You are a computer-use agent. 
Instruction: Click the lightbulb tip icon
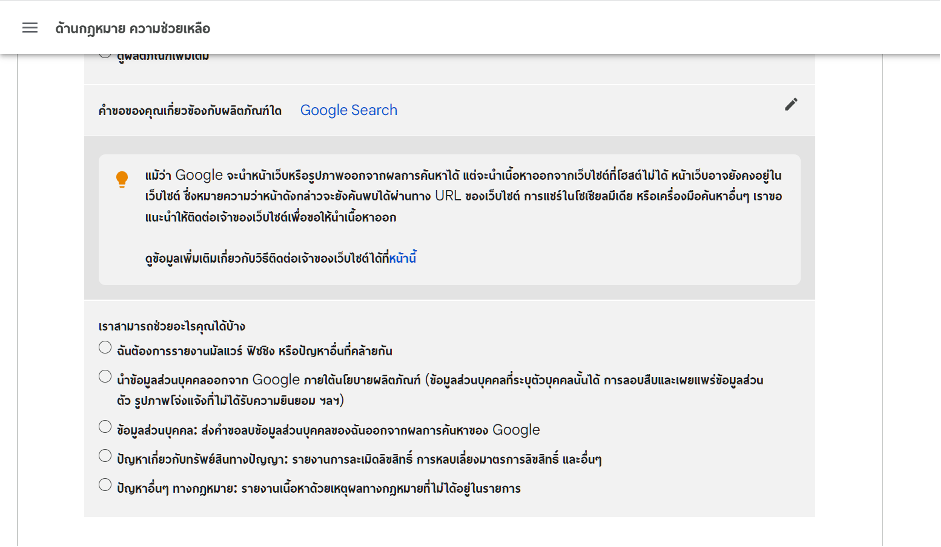click(x=122, y=179)
